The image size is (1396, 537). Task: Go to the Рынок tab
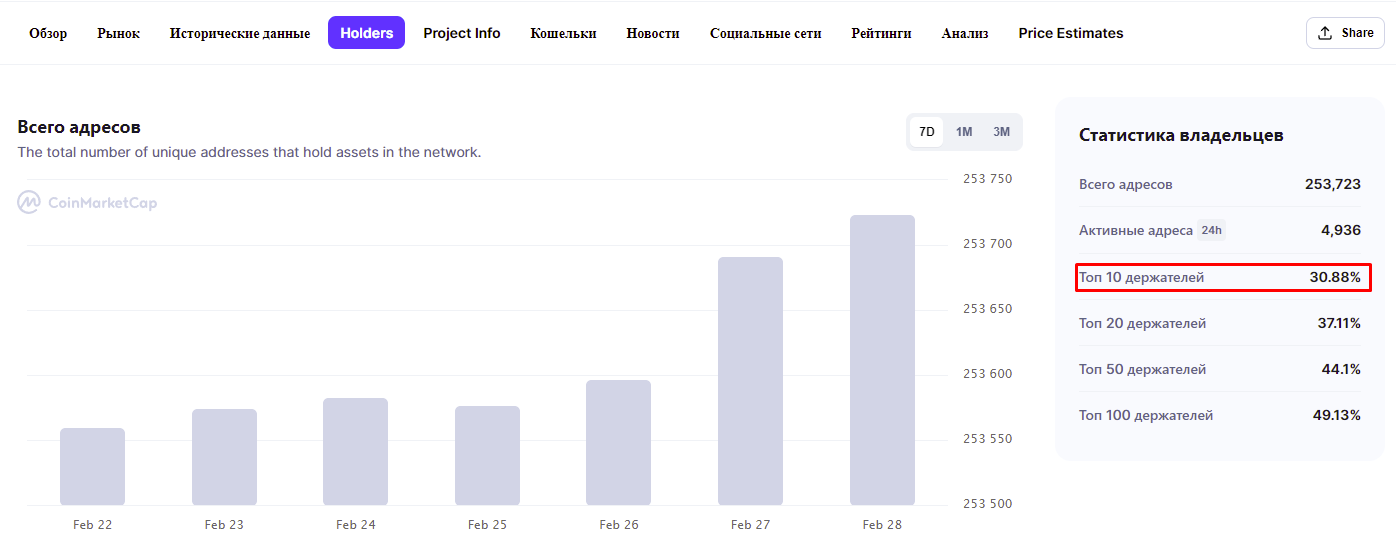[118, 33]
